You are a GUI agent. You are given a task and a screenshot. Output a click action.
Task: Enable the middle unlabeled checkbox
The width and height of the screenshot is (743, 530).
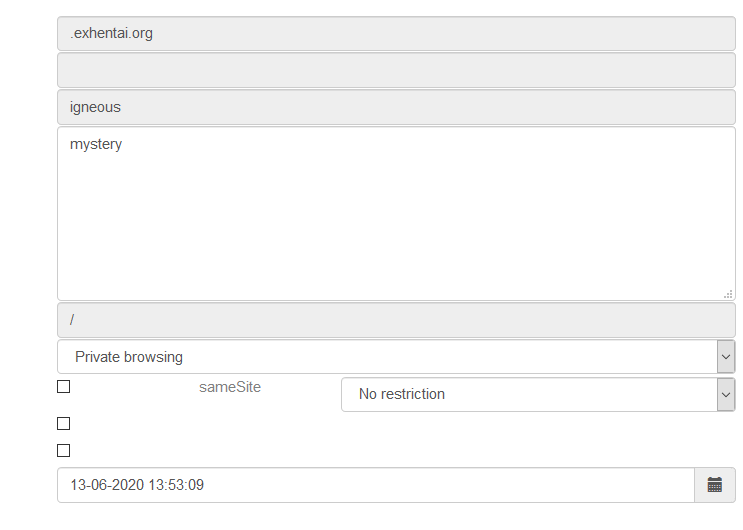[x=63, y=423]
